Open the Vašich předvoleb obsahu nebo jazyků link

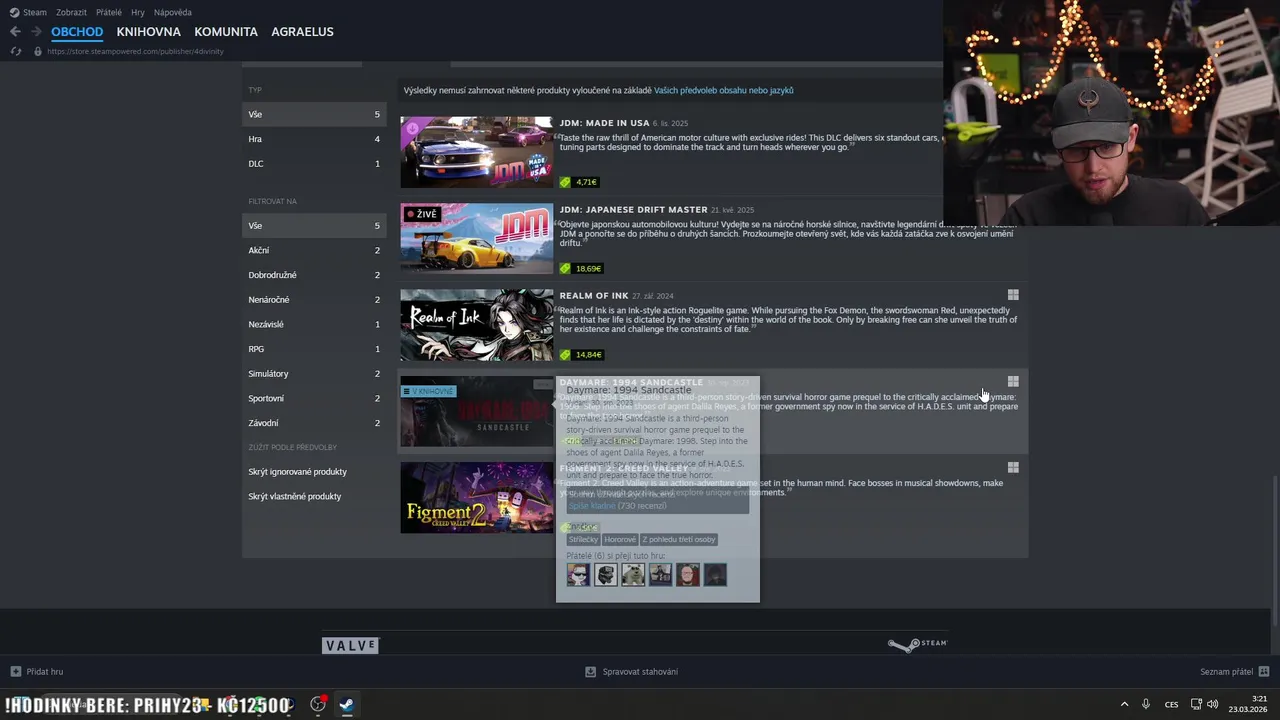724,90
